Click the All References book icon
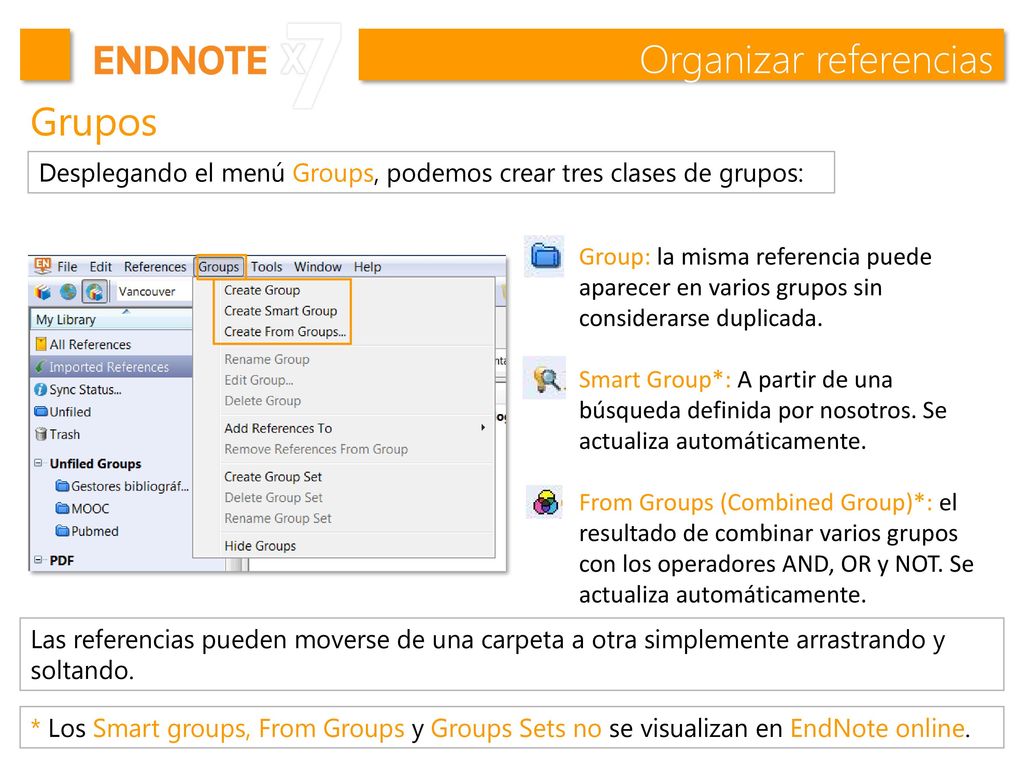Screen dimensions: 1024x768 tap(40, 344)
